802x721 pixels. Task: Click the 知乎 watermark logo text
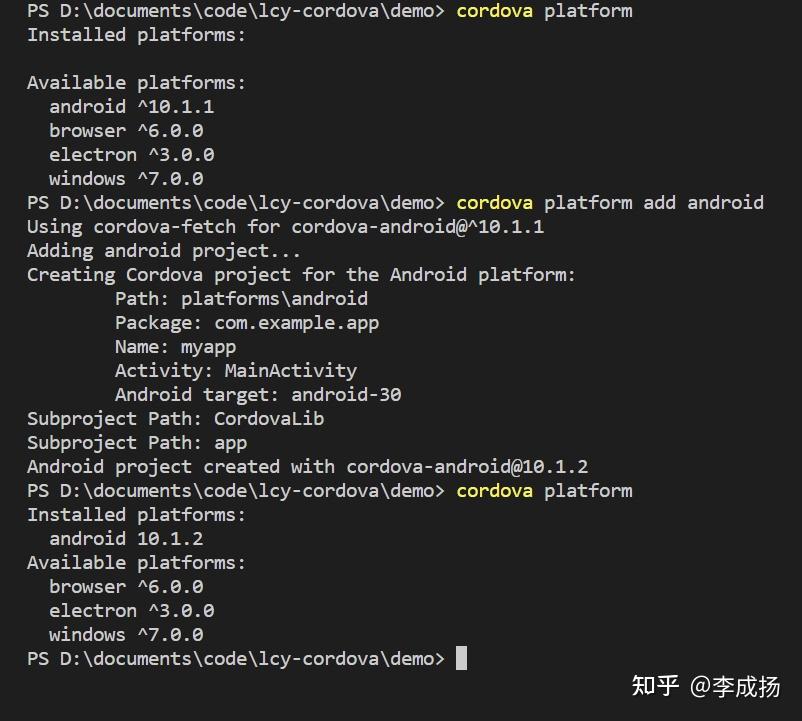click(655, 686)
